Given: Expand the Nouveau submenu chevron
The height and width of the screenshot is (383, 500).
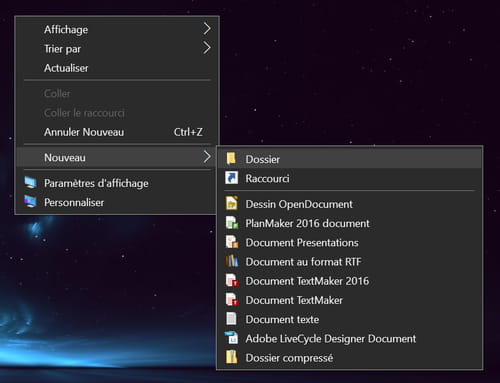Looking at the screenshot, I should tap(207, 157).
